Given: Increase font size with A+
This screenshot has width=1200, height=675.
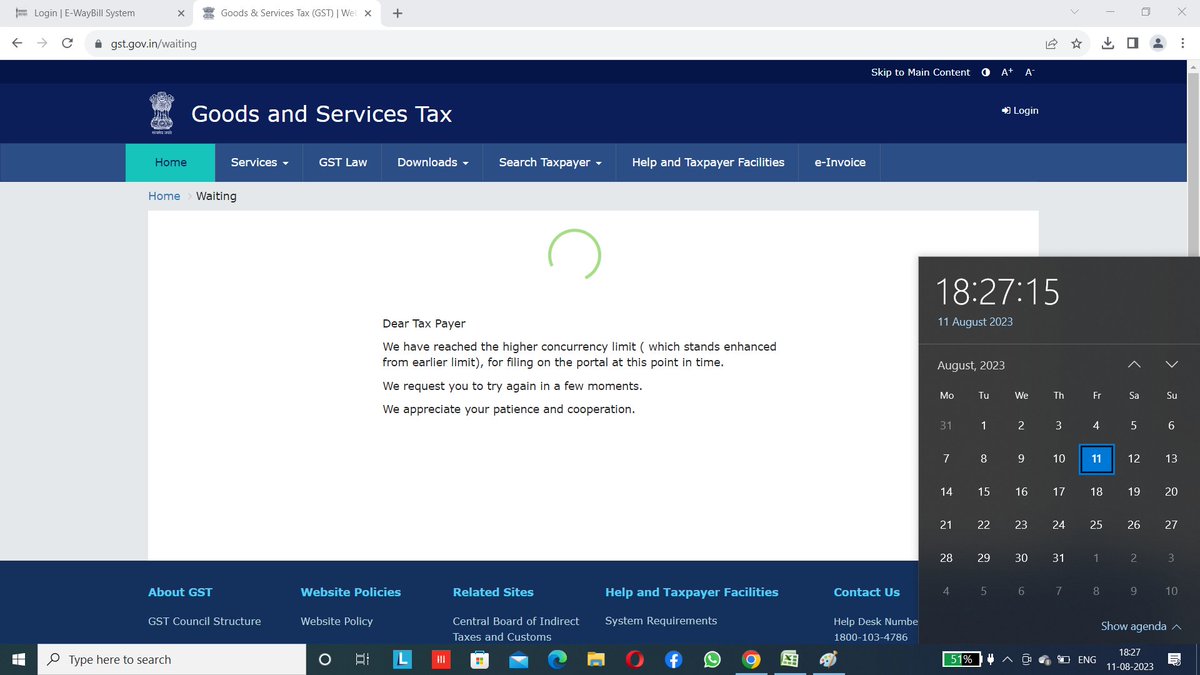Looking at the screenshot, I should tap(1007, 72).
